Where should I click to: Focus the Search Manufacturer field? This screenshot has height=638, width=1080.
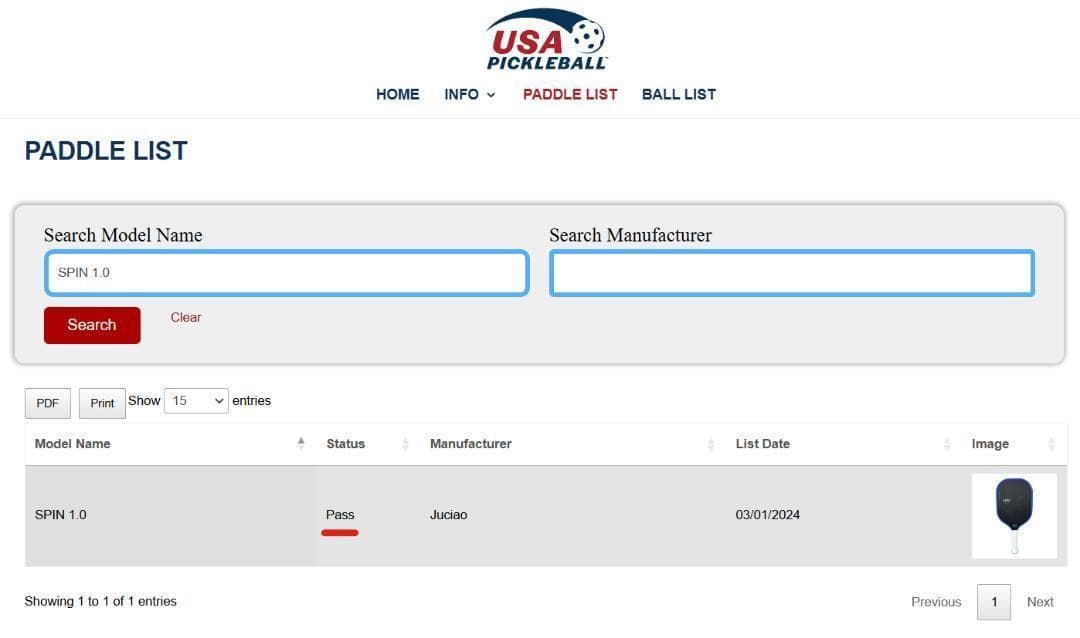pyautogui.click(x=792, y=273)
